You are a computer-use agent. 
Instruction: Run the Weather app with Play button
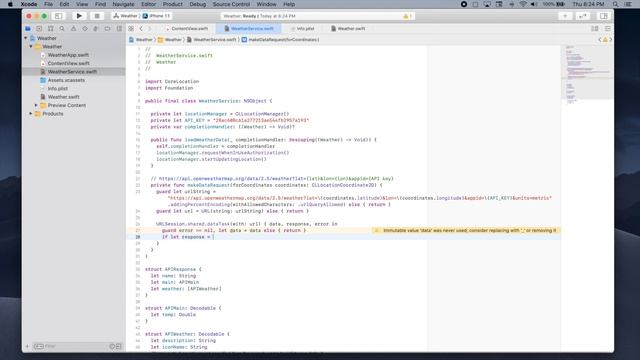click(x=79, y=16)
